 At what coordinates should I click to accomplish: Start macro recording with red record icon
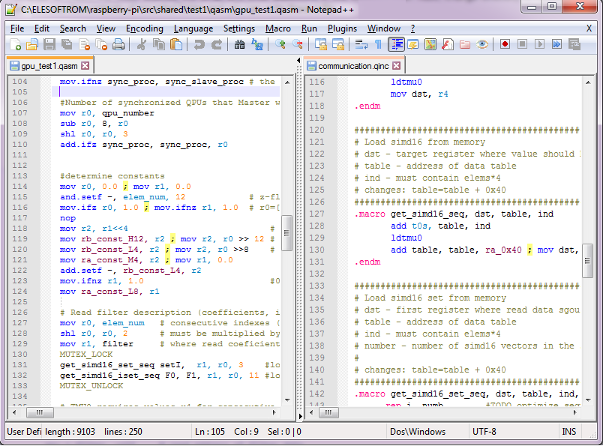(x=505, y=45)
